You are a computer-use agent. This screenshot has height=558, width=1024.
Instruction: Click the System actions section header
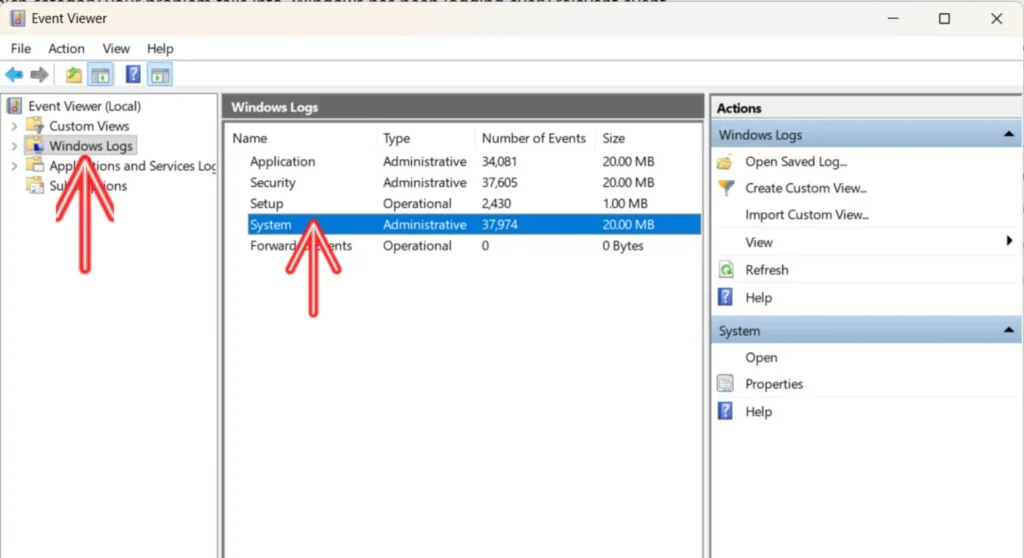coord(866,331)
